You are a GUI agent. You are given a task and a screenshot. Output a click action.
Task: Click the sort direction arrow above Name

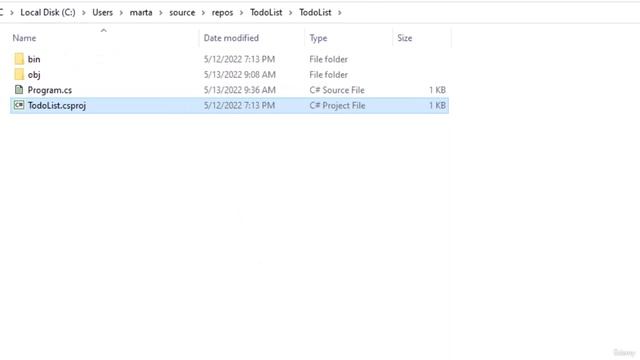pos(104,30)
